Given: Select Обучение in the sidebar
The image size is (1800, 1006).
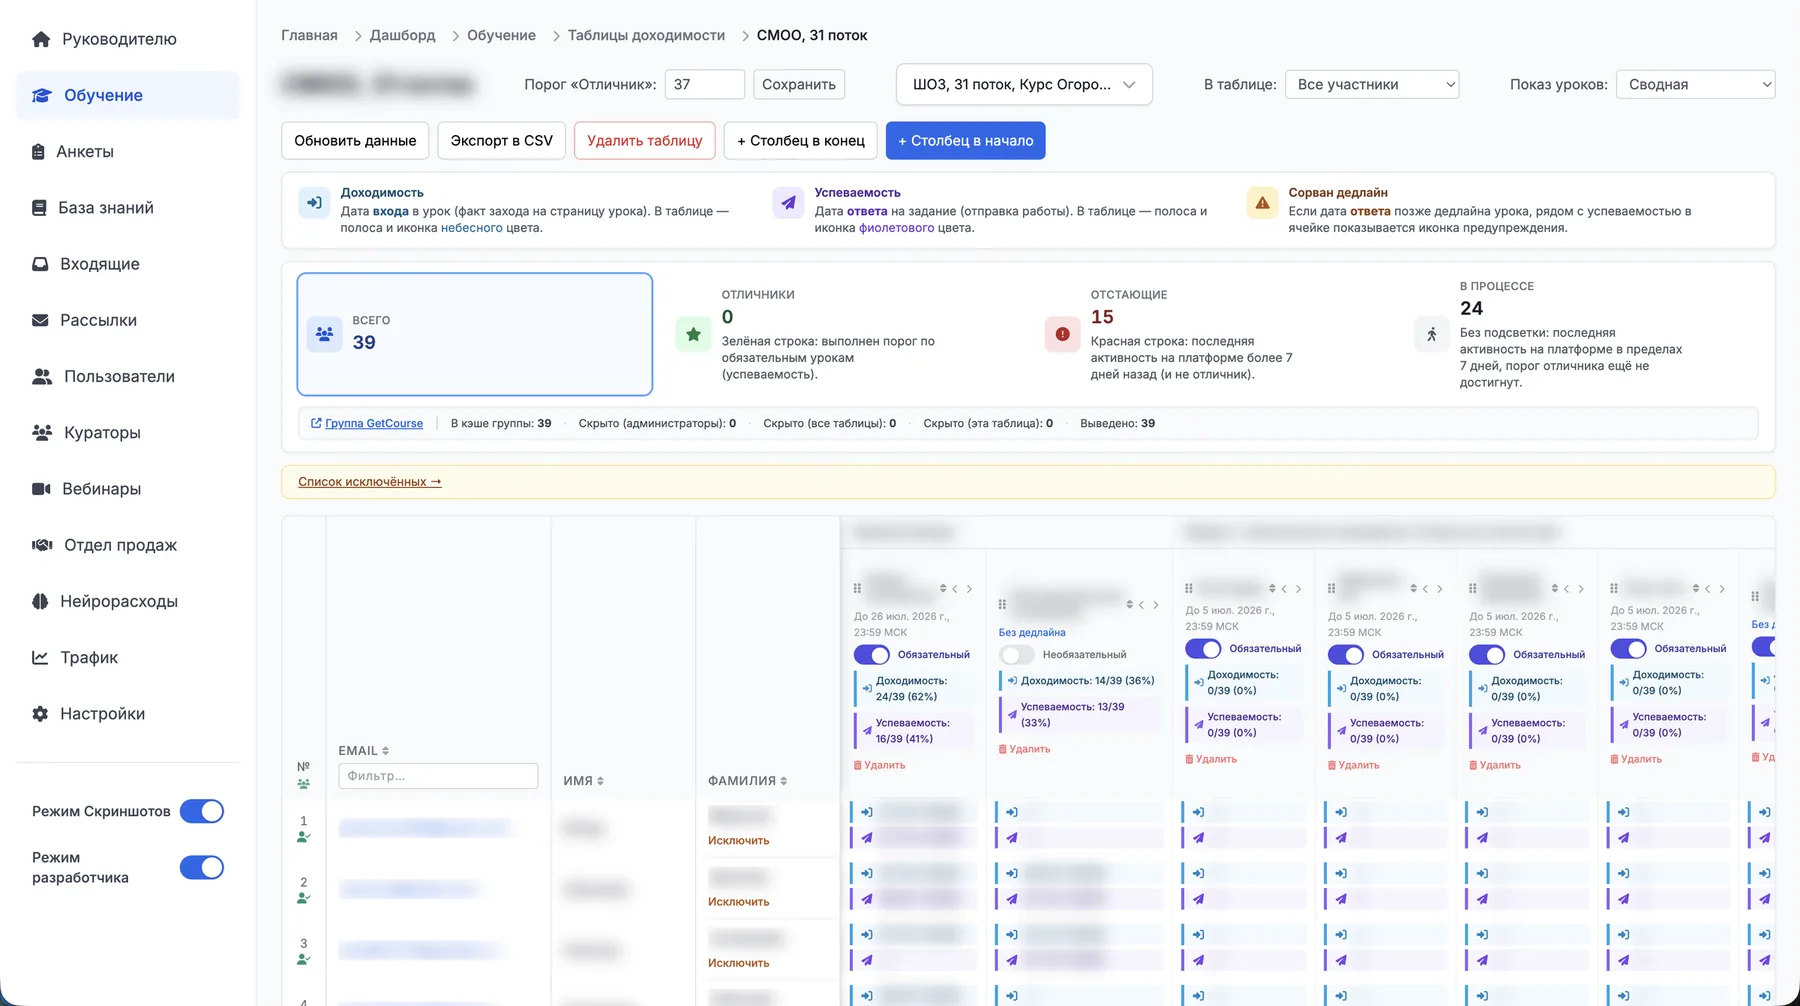Looking at the screenshot, I should 128,95.
